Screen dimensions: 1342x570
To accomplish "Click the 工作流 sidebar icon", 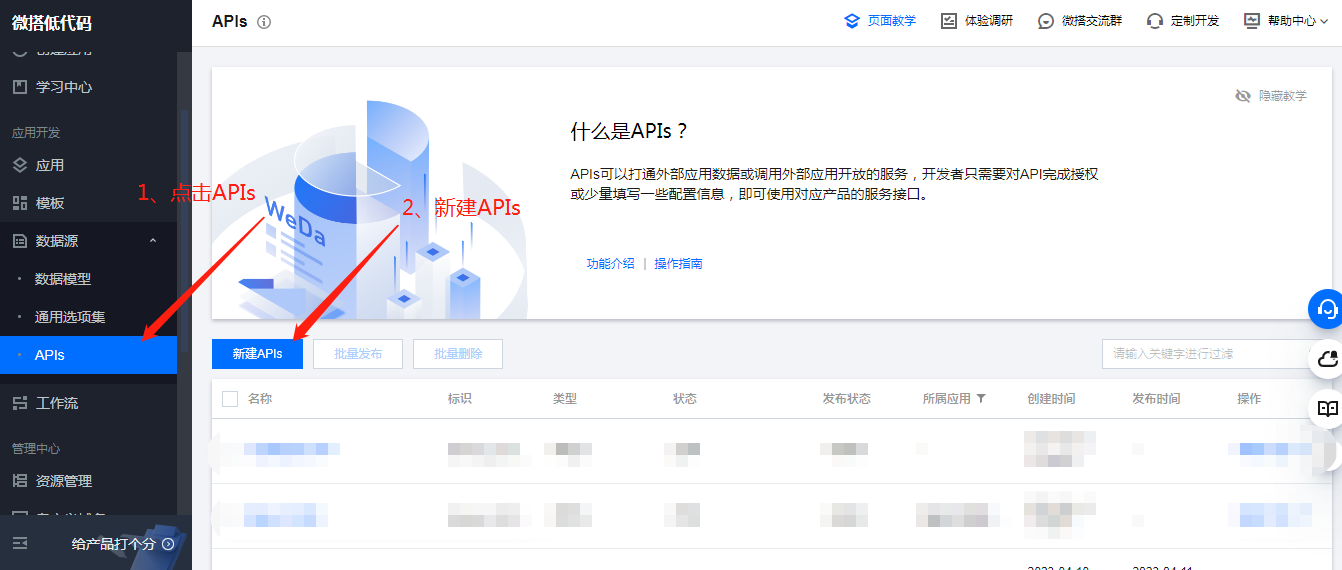I will click(x=20, y=403).
